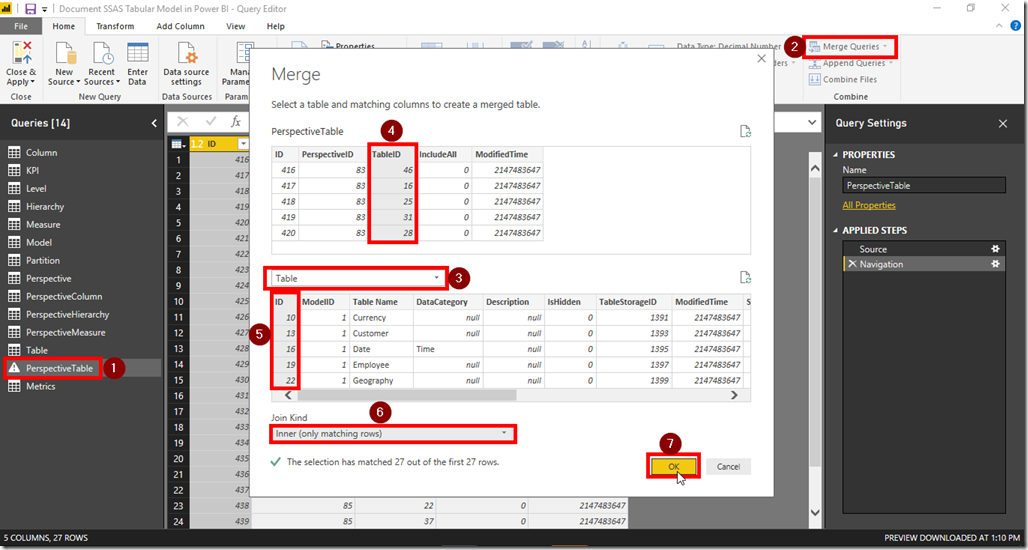Viewport: 1028px width, 550px height.
Task: Open the ID column filter dropdown
Action: (x=243, y=144)
